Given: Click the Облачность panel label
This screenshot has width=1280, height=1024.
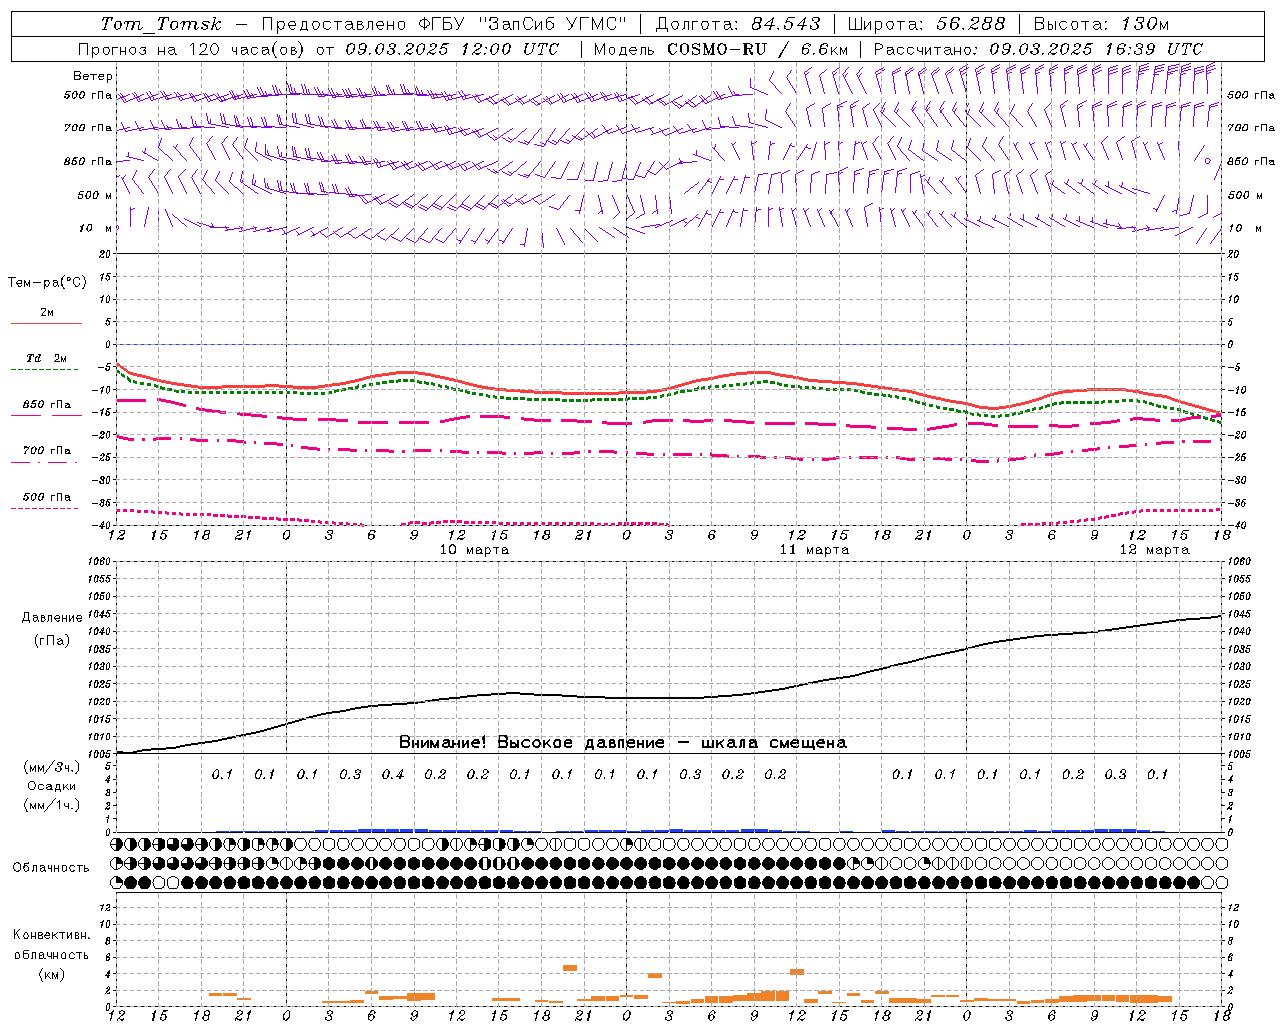Looking at the screenshot, I should pyautogui.click(x=51, y=867).
